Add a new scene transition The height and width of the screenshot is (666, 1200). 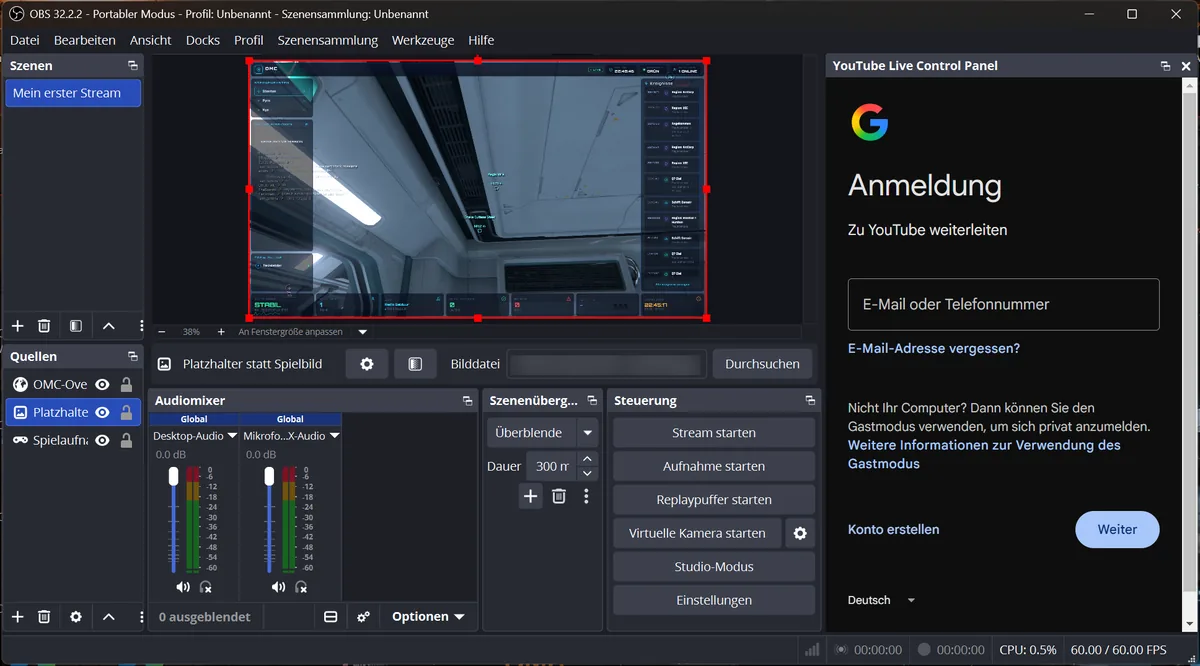[x=530, y=496]
